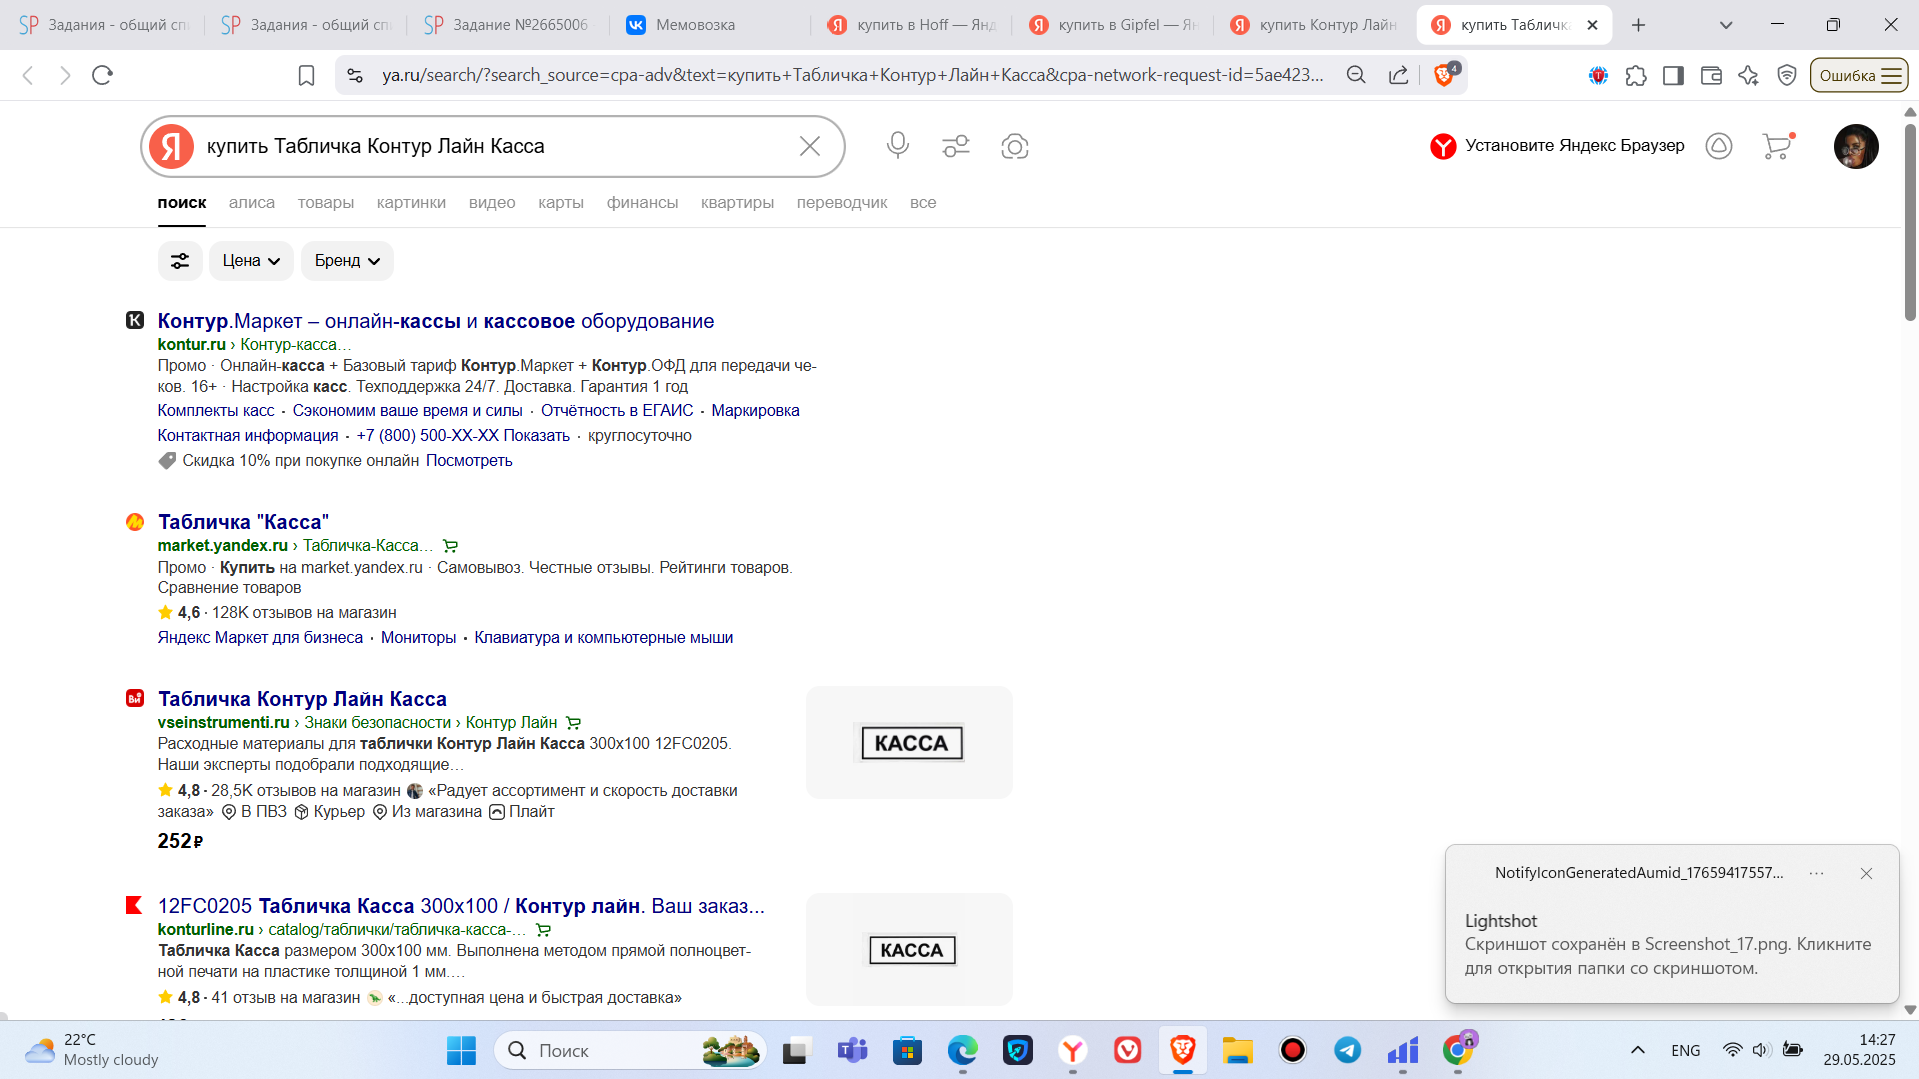Click the browser back arrow
The height and width of the screenshot is (1079, 1919).
click(x=28, y=75)
